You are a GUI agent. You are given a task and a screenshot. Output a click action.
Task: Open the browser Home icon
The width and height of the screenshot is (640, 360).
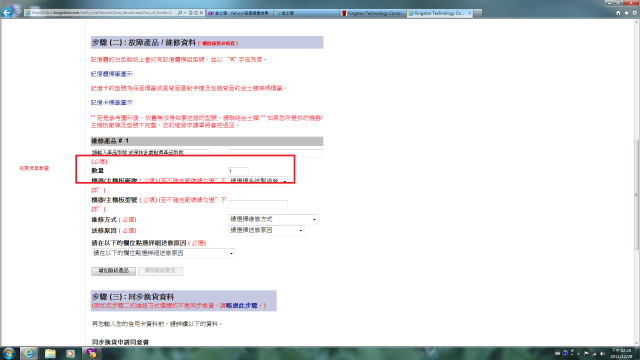tap(618, 13)
